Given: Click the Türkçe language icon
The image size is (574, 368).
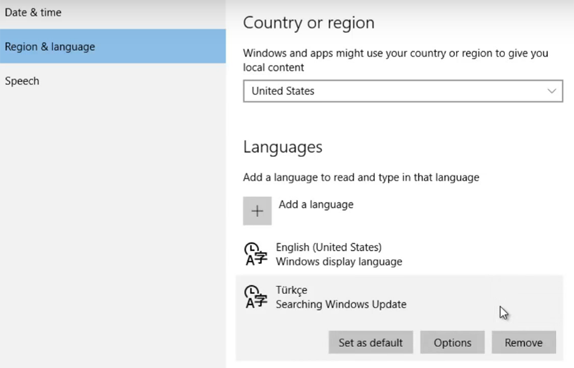Looking at the screenshot, I should [256, 297].
